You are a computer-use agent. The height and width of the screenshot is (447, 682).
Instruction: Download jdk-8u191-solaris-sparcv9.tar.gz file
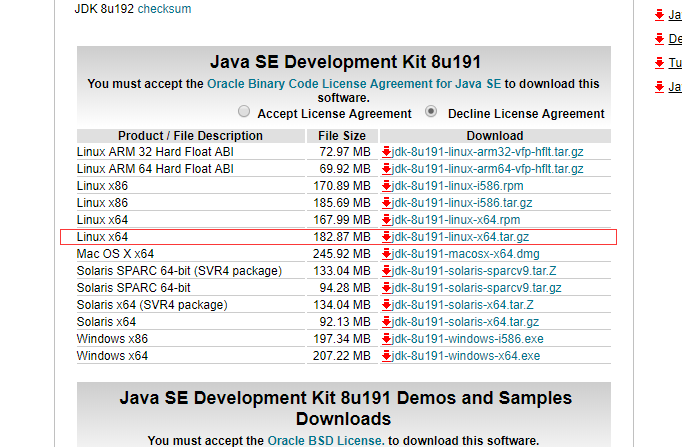pos(477,287)
